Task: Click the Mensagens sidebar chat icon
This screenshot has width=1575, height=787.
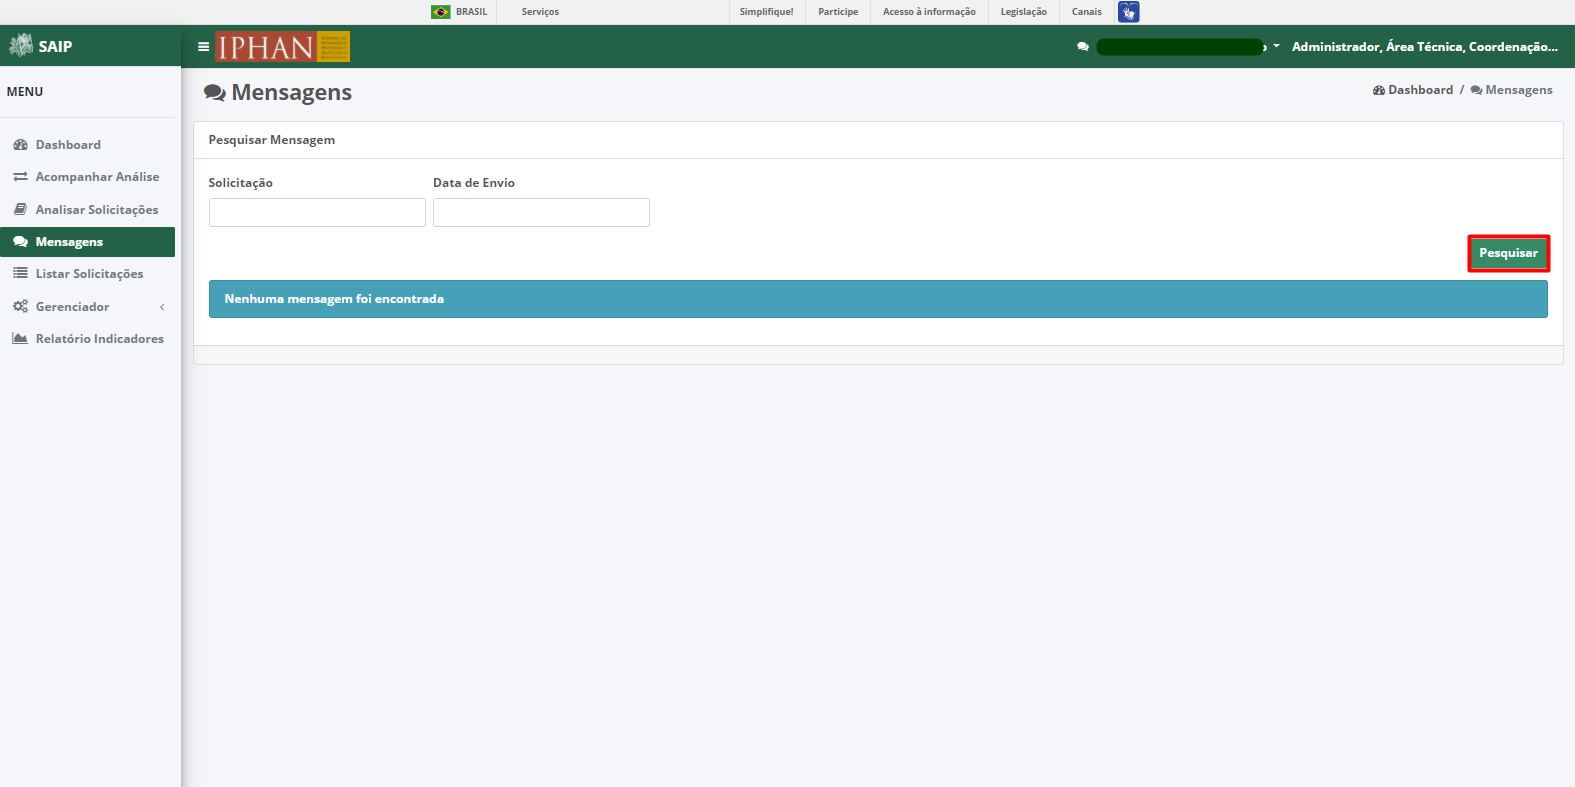Action: [x=20, y=242]
